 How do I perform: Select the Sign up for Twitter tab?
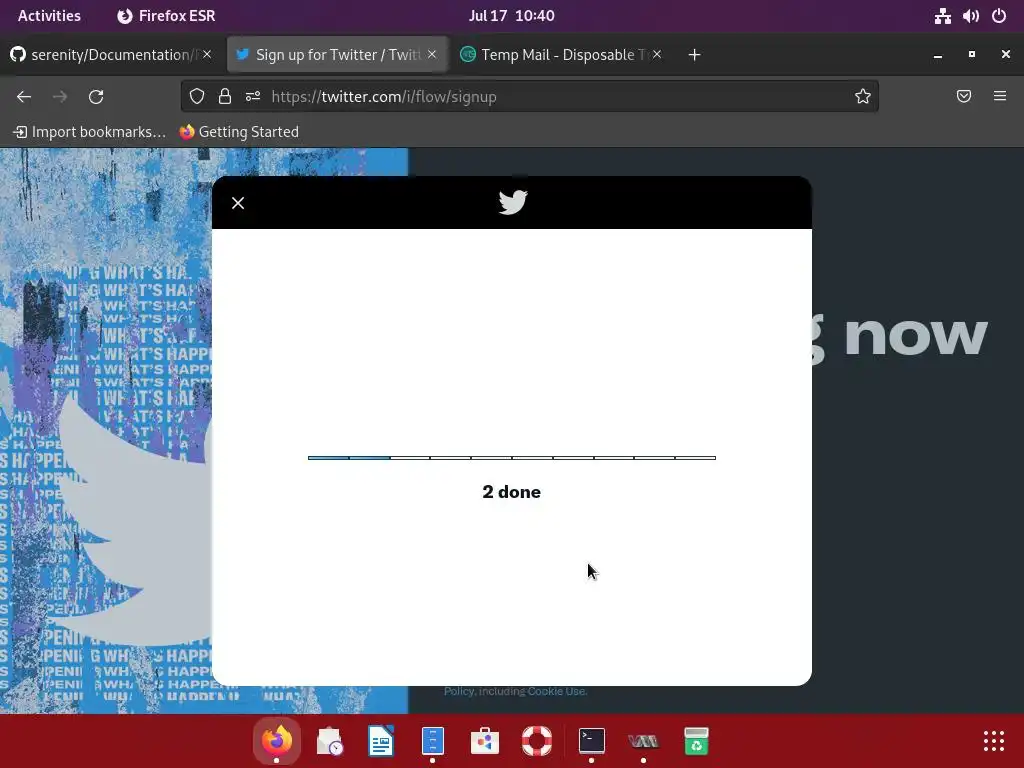pos(338,55)
